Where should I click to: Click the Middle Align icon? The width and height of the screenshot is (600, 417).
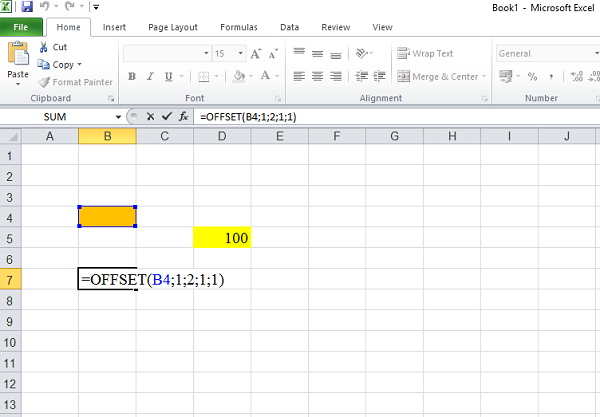pos(317,54)
